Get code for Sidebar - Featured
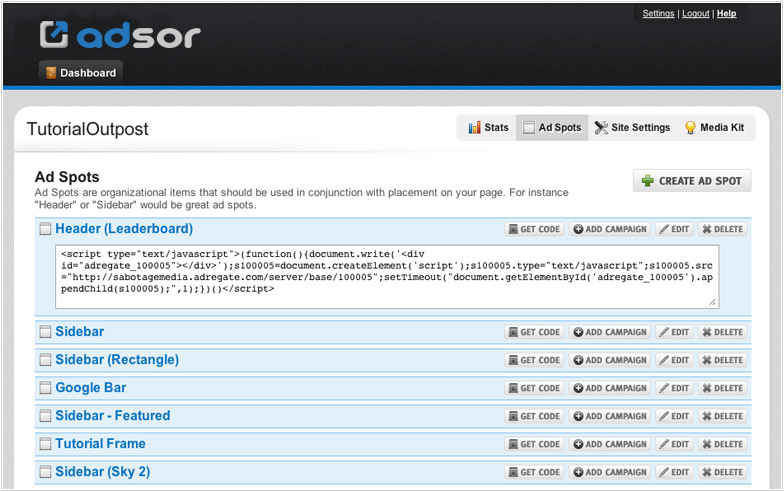This screenshot has width=784, height=492. pyautogui.click(x=534, y=416)
